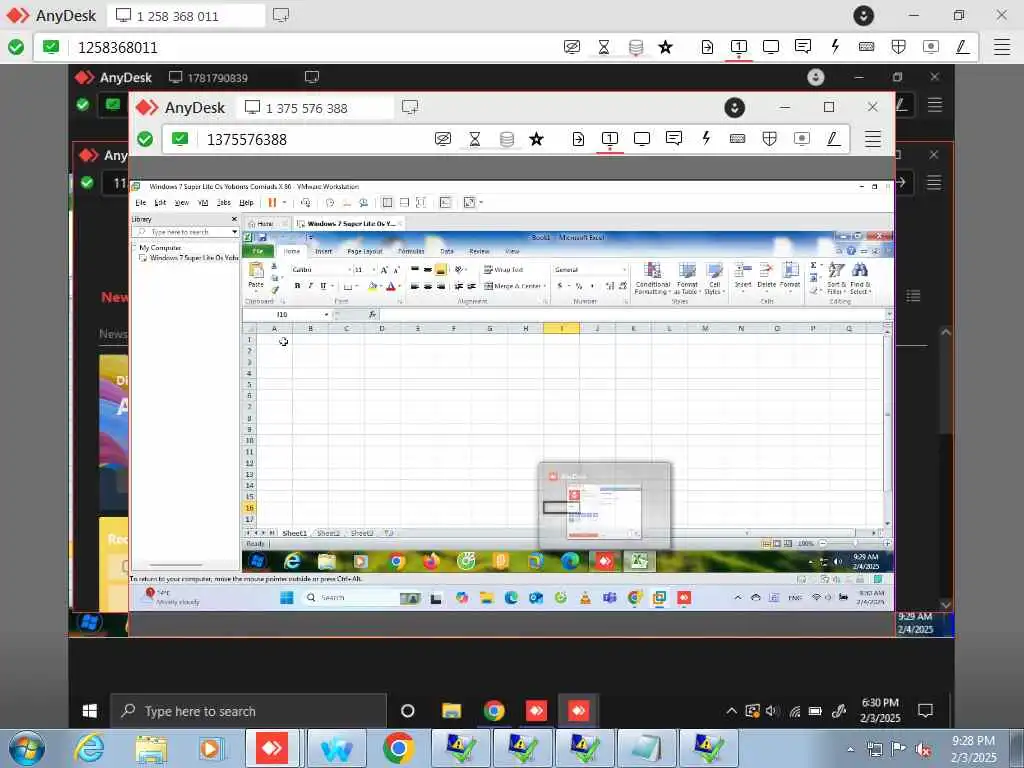Select the 1 375 576 388 session tab
This screenshot has height=768, width=1024.
[315, 108]
